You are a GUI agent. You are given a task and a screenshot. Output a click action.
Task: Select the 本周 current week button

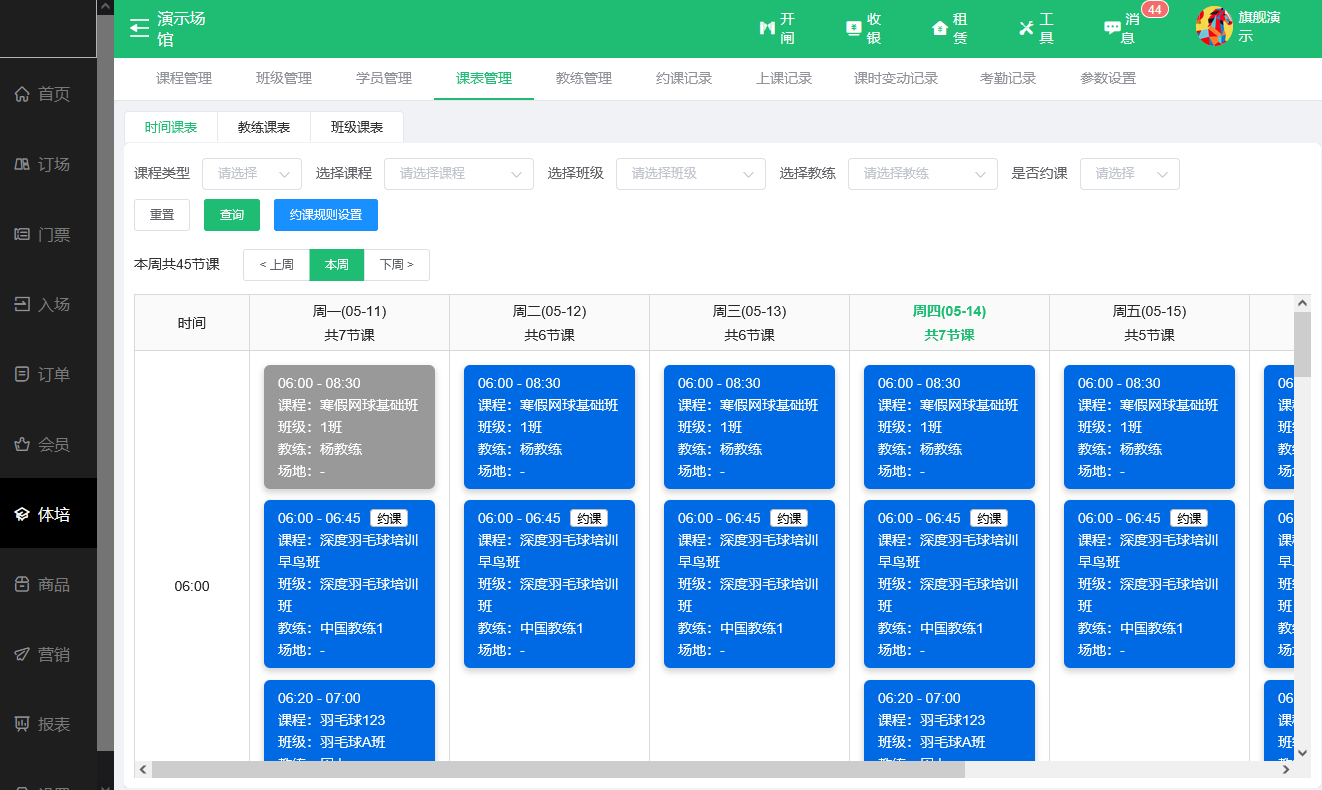pyautogui.click(x=337, y=265)
